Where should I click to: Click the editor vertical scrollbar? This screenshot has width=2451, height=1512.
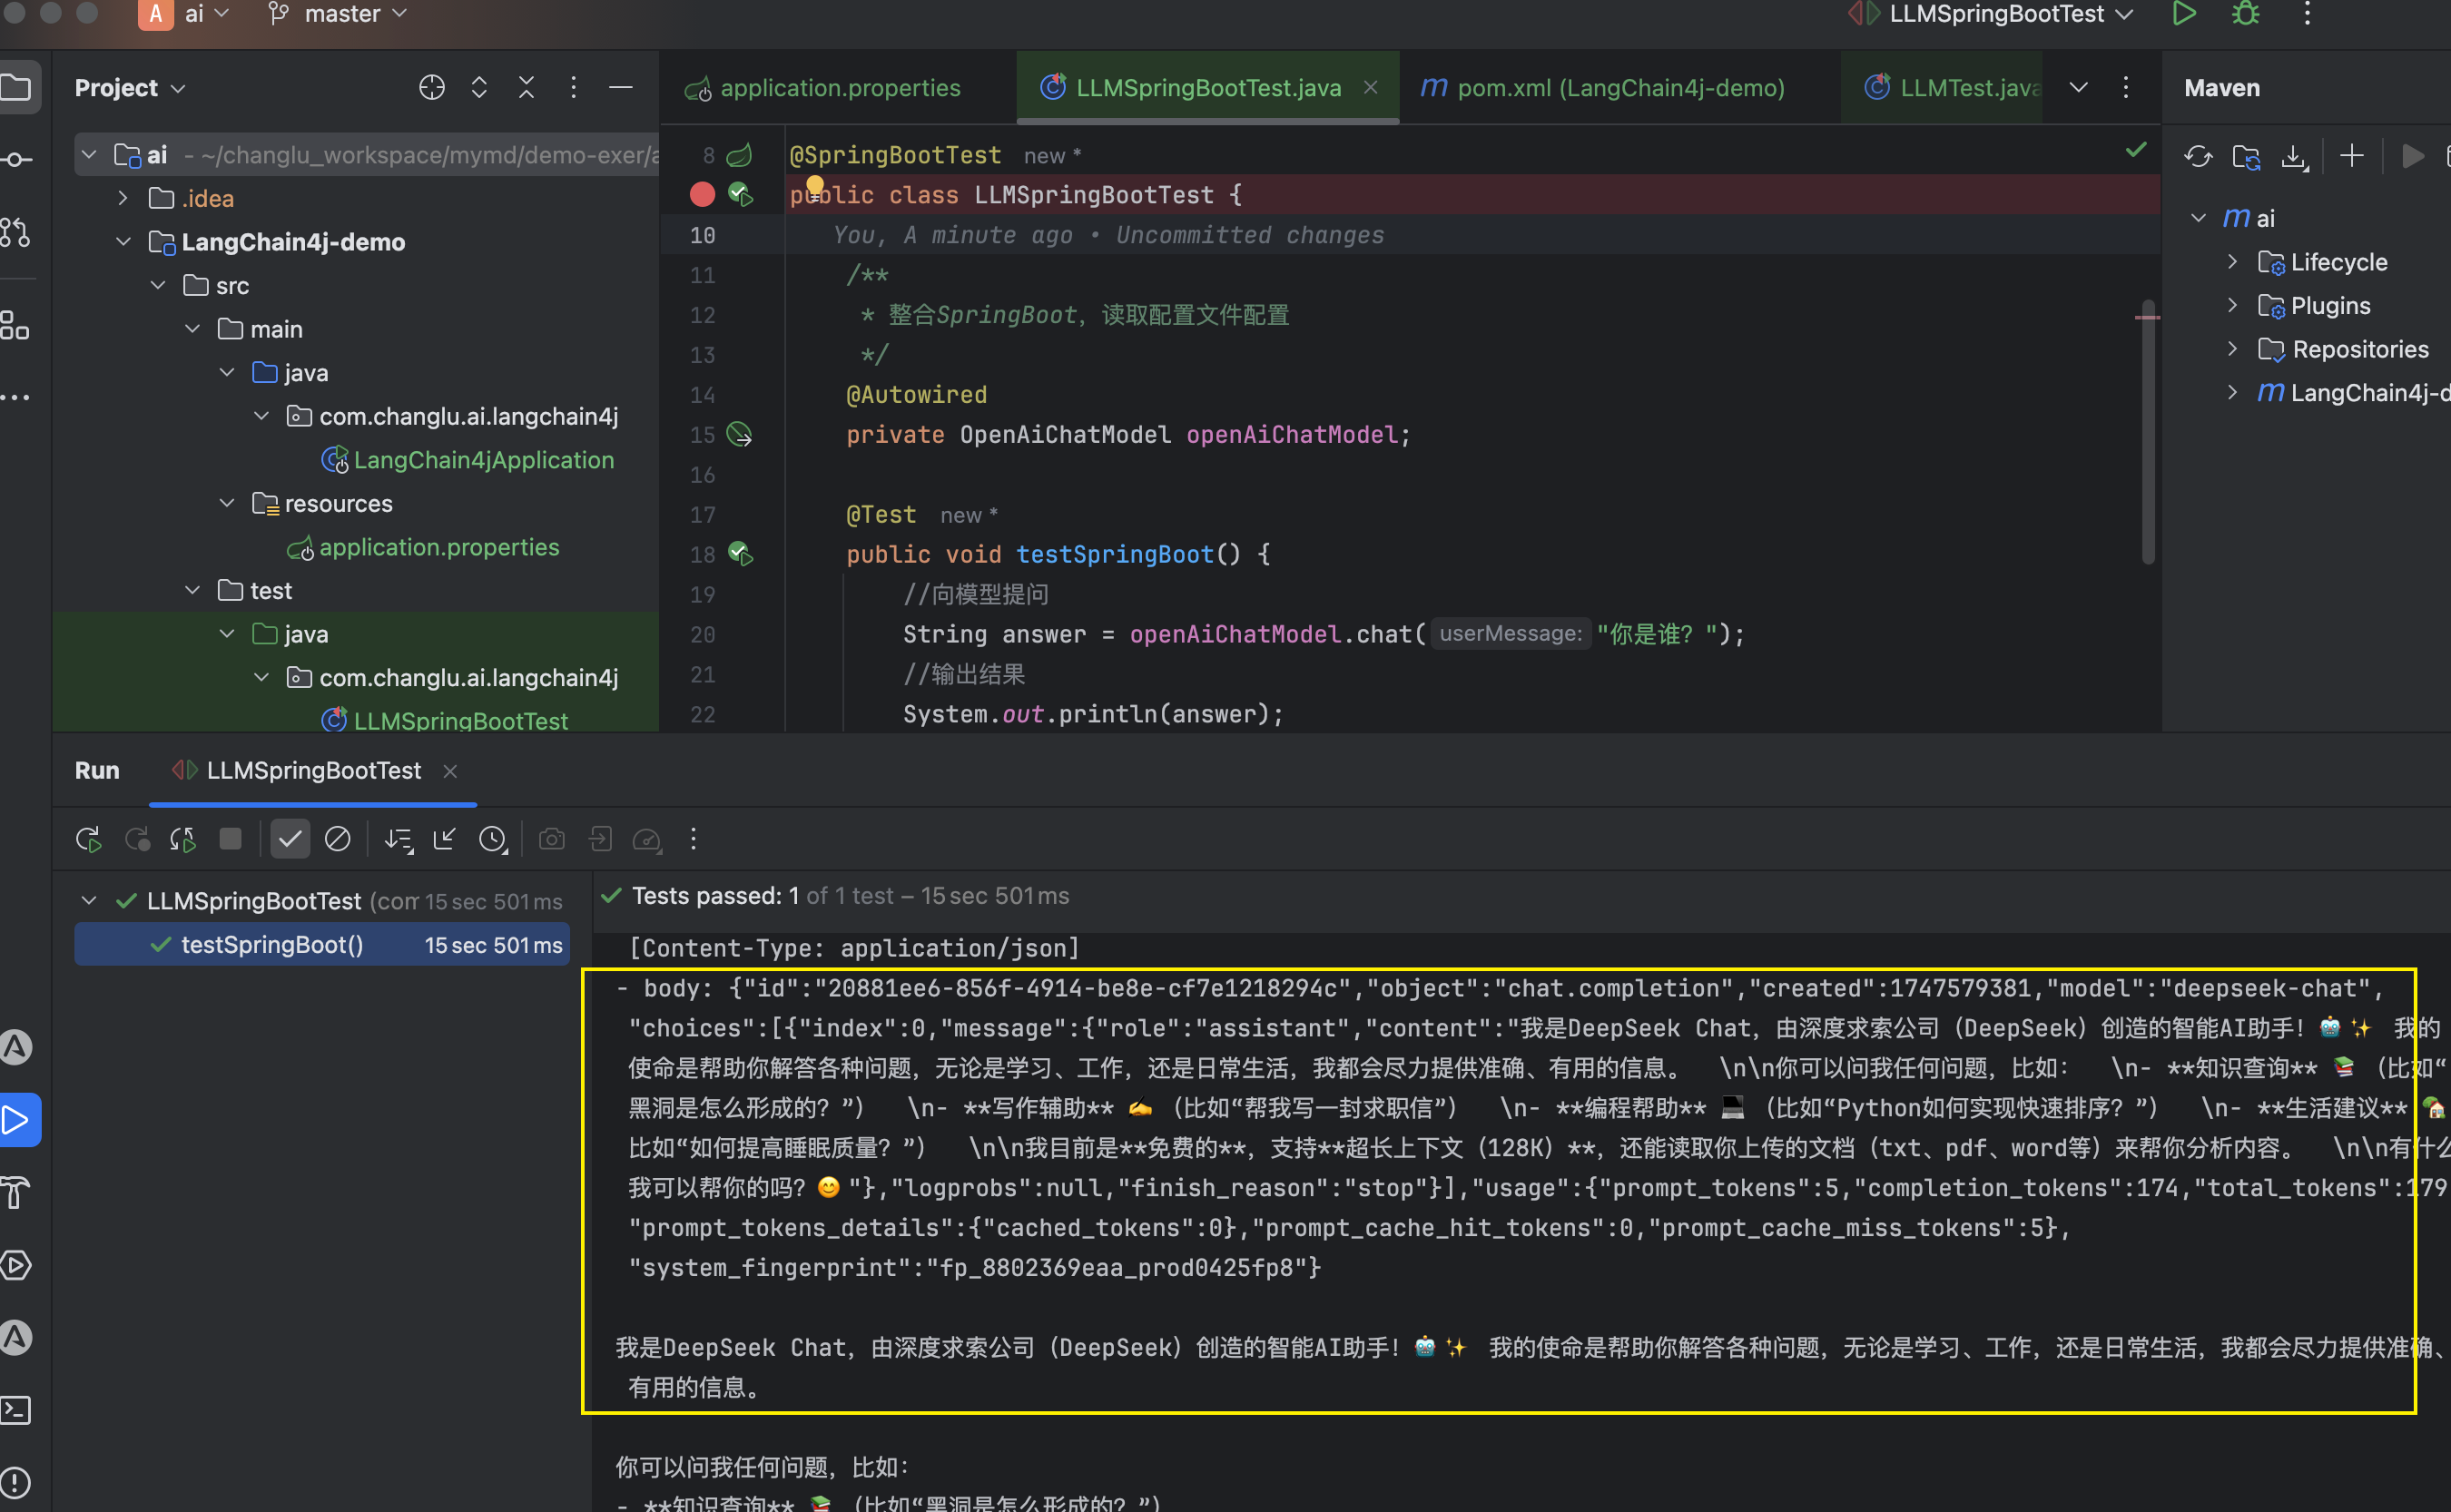click(2148, 430)
